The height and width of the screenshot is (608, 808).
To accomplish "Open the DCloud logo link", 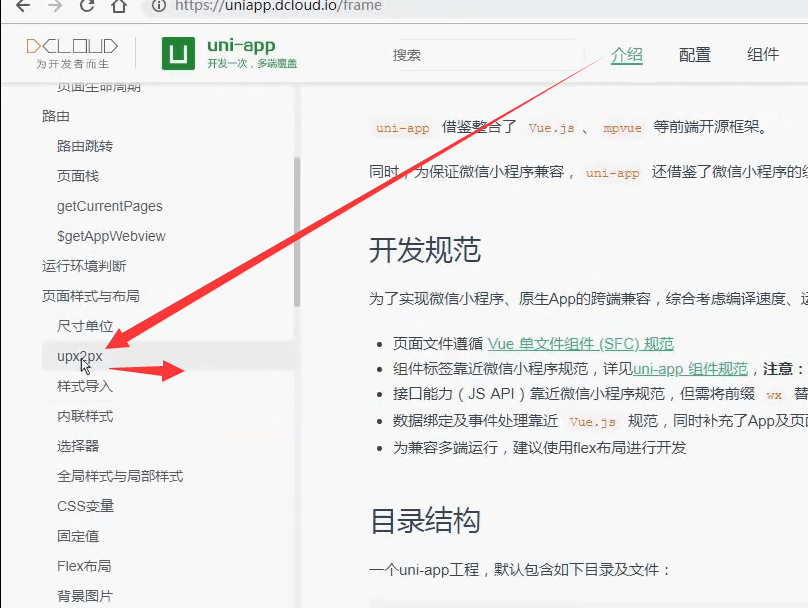I will (72, 53).
